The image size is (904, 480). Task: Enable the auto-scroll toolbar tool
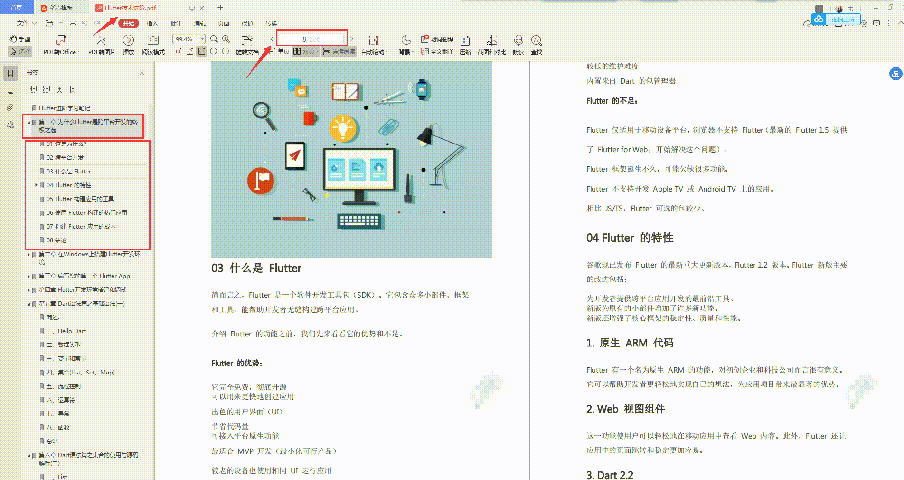373,44
